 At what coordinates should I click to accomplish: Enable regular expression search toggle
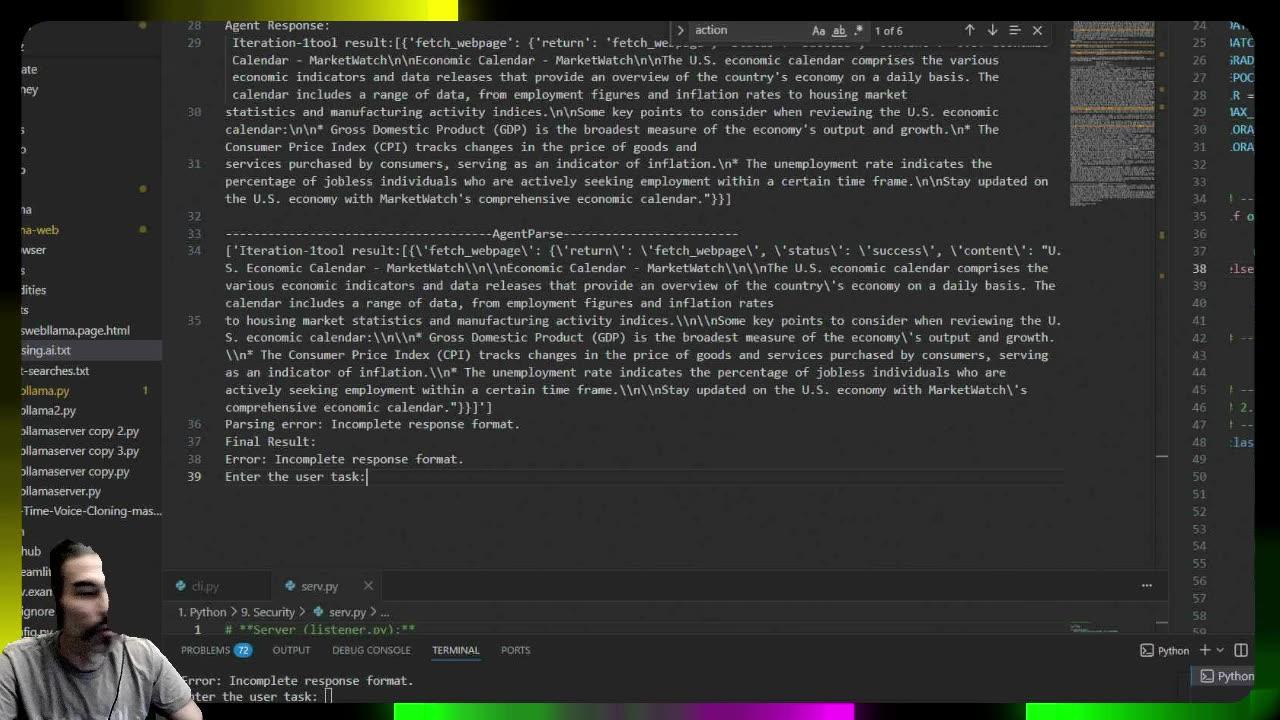[x=858, y=31]
